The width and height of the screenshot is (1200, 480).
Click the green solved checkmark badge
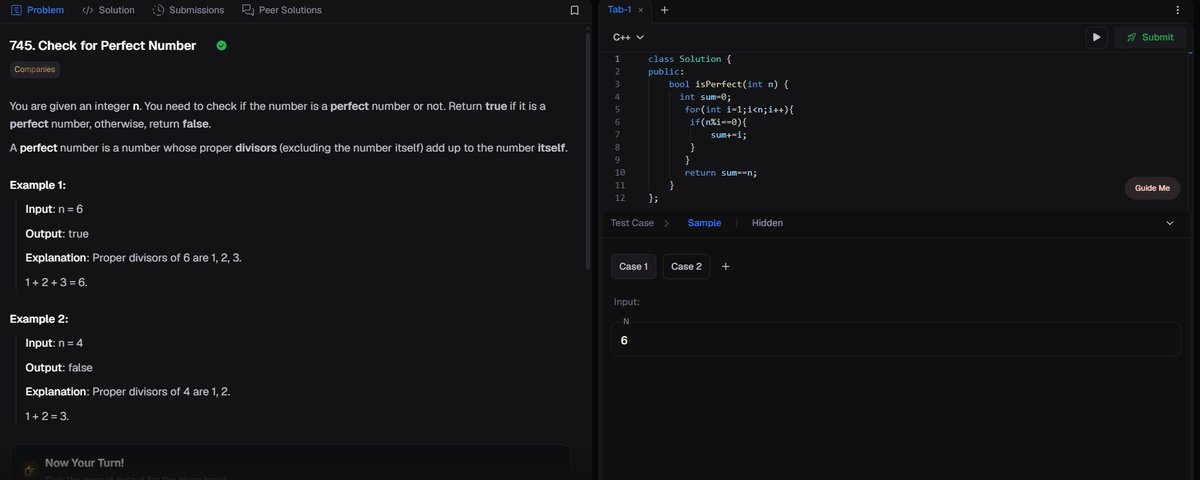click(x=221, y=45)
